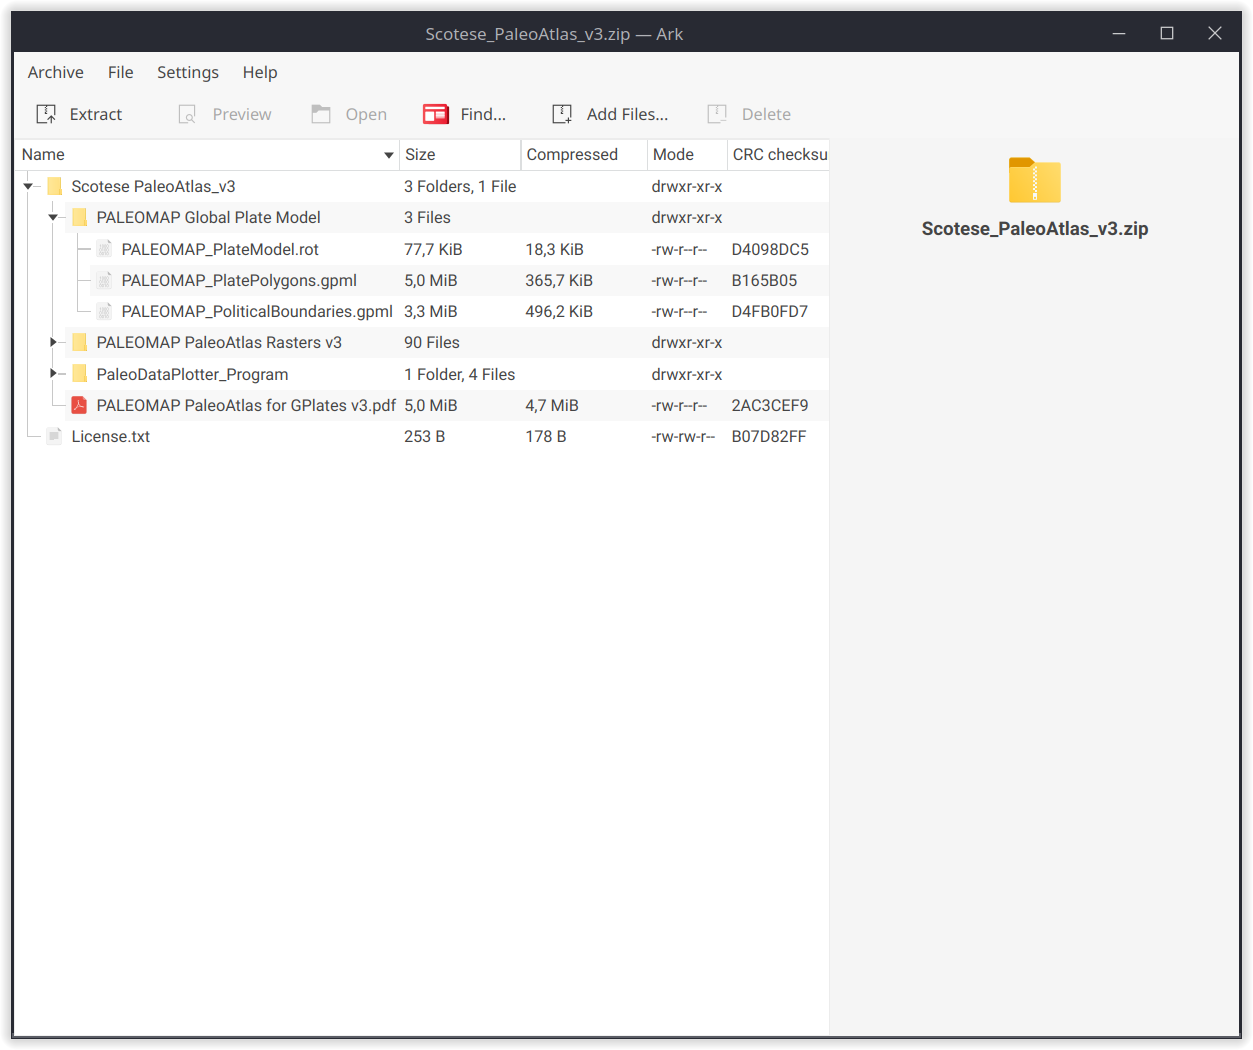Select the PALEOMAP_PoliticalBoundaries.gpml file name
The image size is (1253, 1050).
pyautogui.click(x=257, y=311)
